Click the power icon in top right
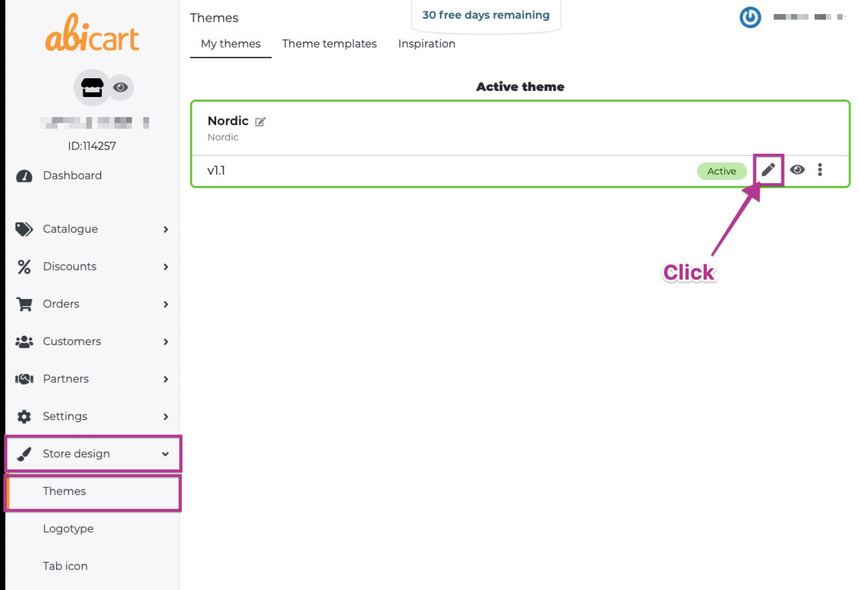The image size is (860, 590). tap(750, 17)
